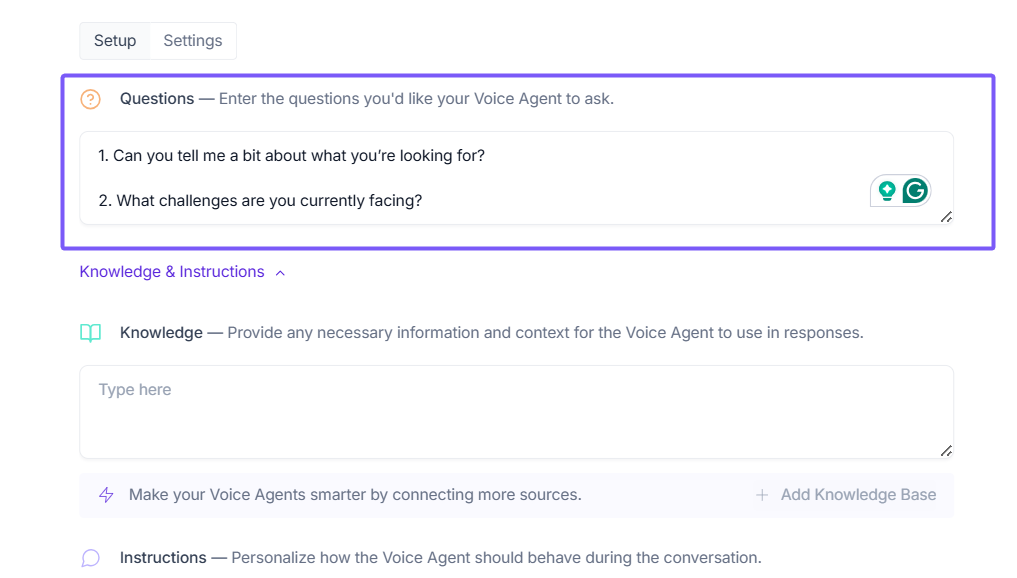Click the Instructions speech bubble icon
The height and width of the screenshot is (578, 1017).
(91, 558)
